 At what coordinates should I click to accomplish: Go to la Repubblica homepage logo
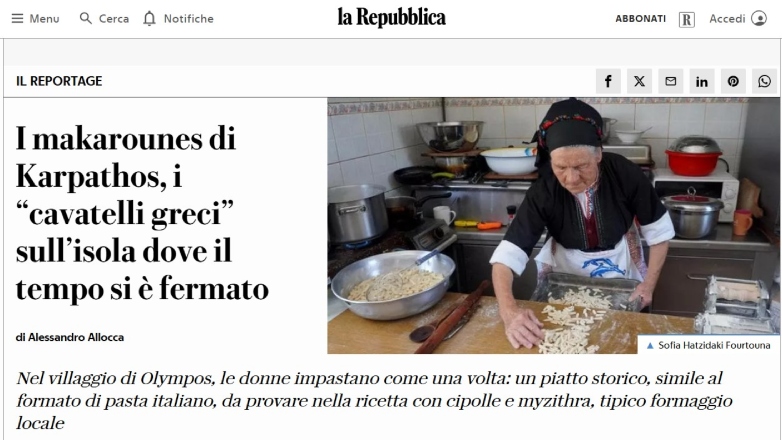pos(391,17)
